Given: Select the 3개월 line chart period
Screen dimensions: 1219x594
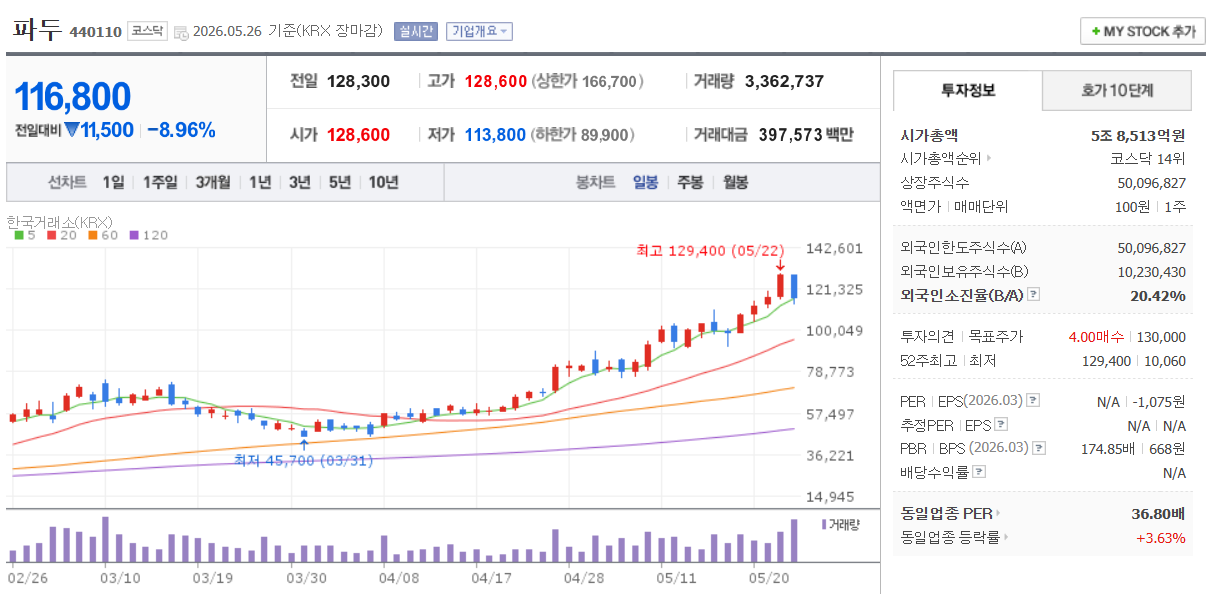Looking at the screenshot, I should 213,182.
